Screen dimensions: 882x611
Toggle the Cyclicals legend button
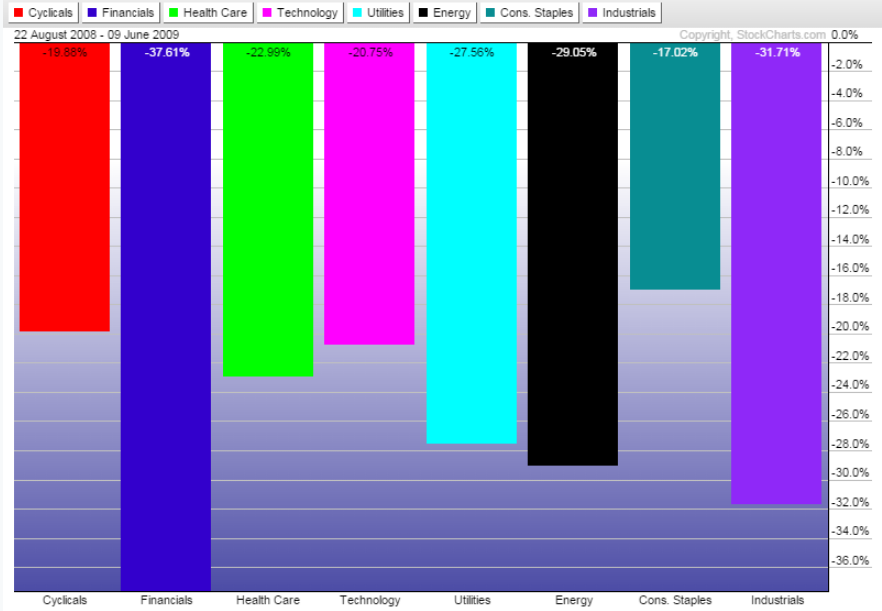(x=43, y=13)
